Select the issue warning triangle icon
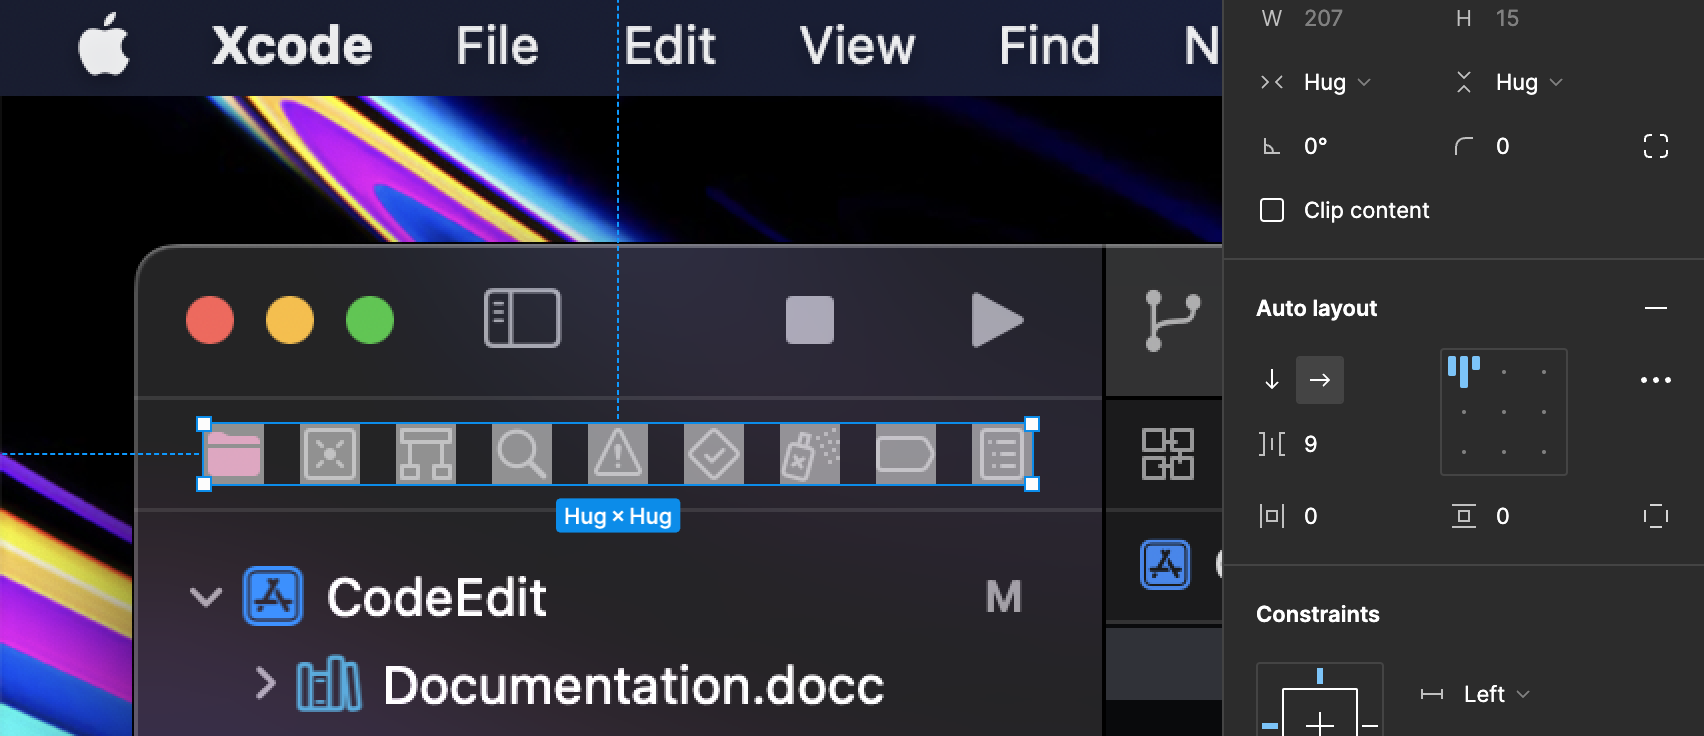 pos(618,454)
